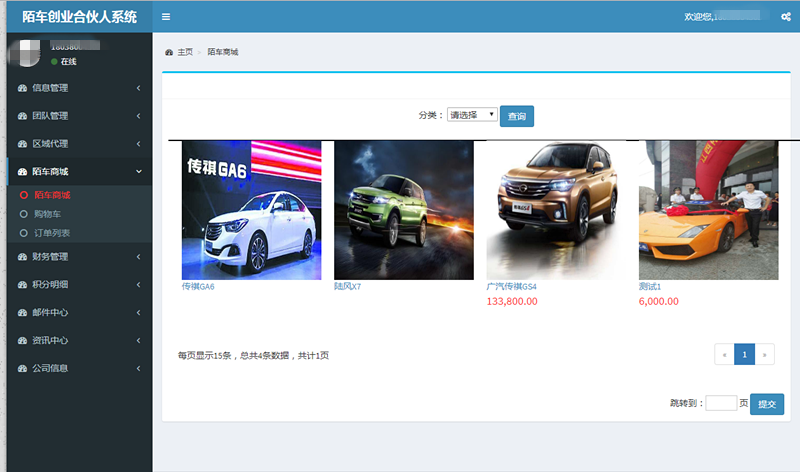
Task: Select page 1 in pagination
Action: click(744, 355)
